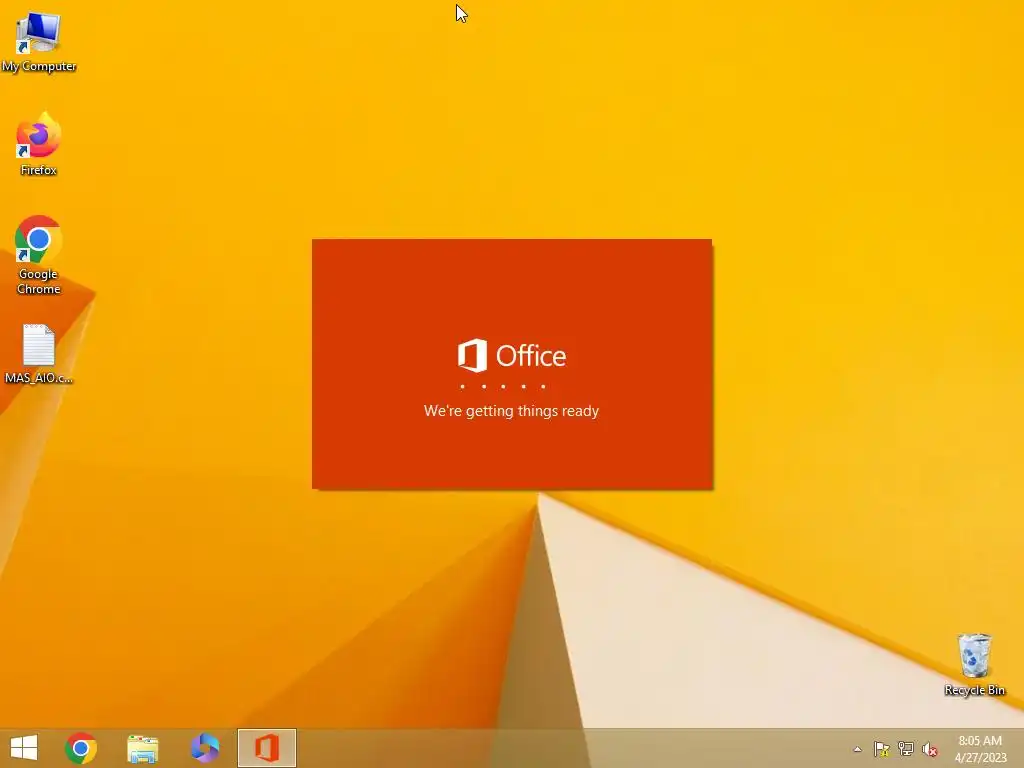Show hidden system tray icons

[x=857, y=749]
